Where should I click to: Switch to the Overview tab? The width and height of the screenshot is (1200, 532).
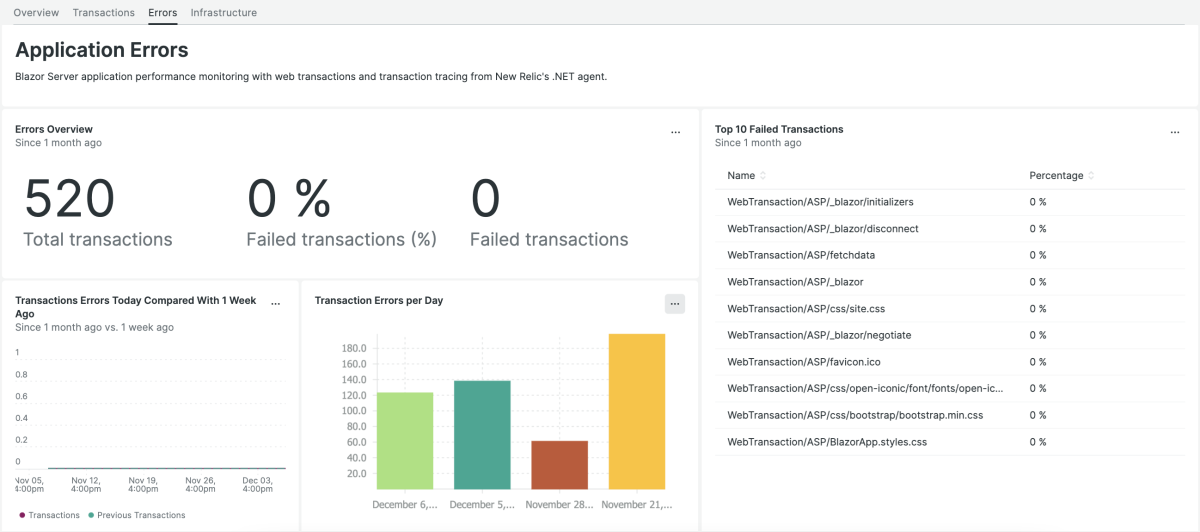point(36,13)
